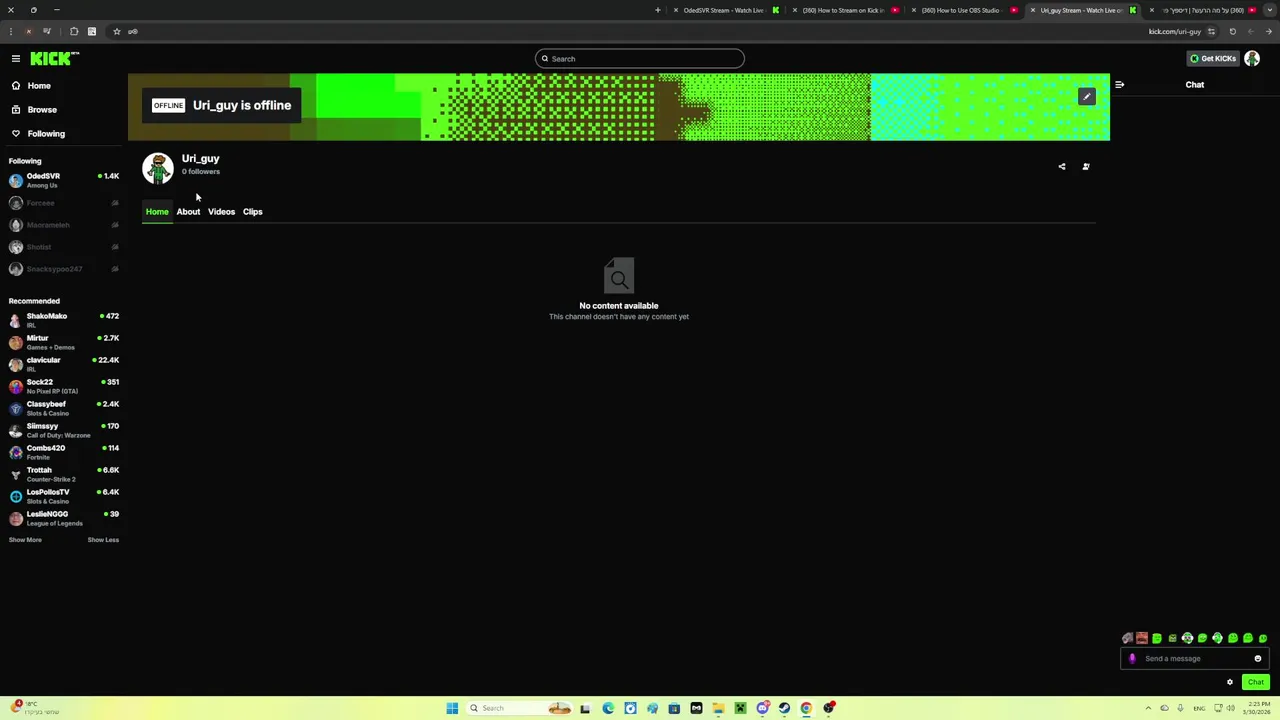1280x720 pixels.
Task: Click the channel search field
Action: point(640,58)
